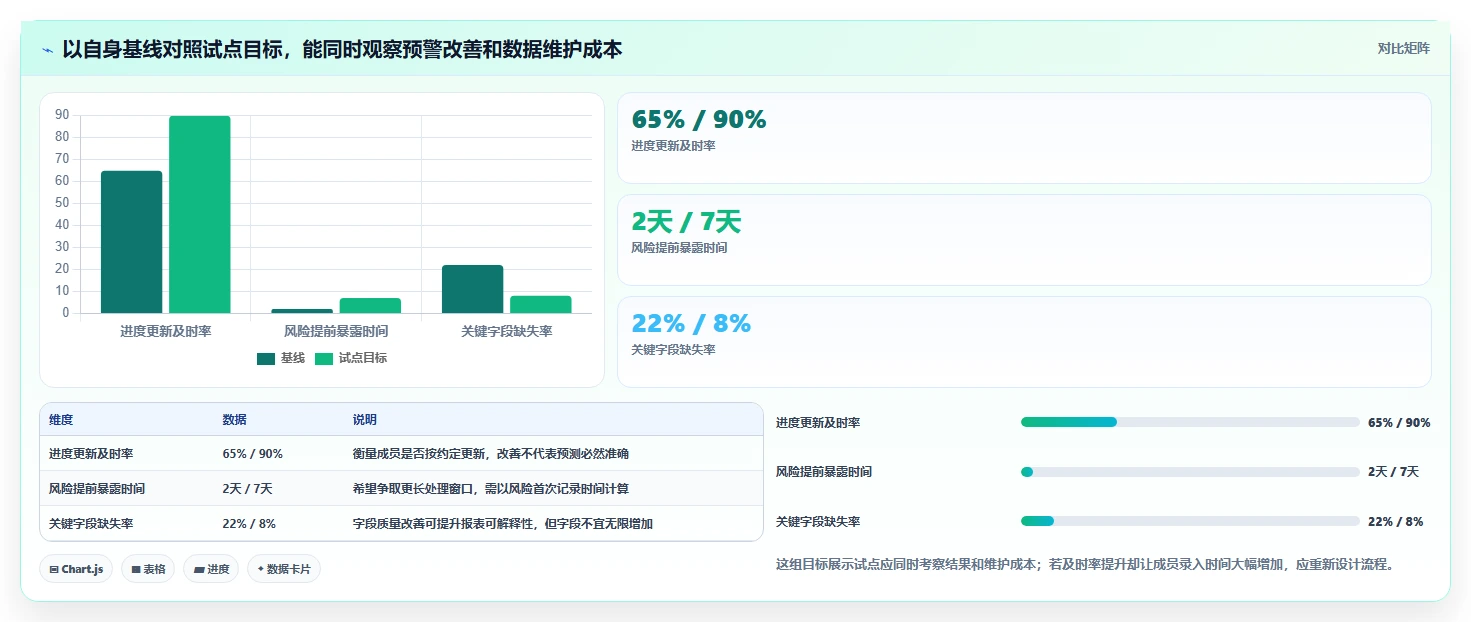Click the 进度 chip
The height and width of the screenshot is (622, 1471).
pyautogui.click(x=211, y=569)
